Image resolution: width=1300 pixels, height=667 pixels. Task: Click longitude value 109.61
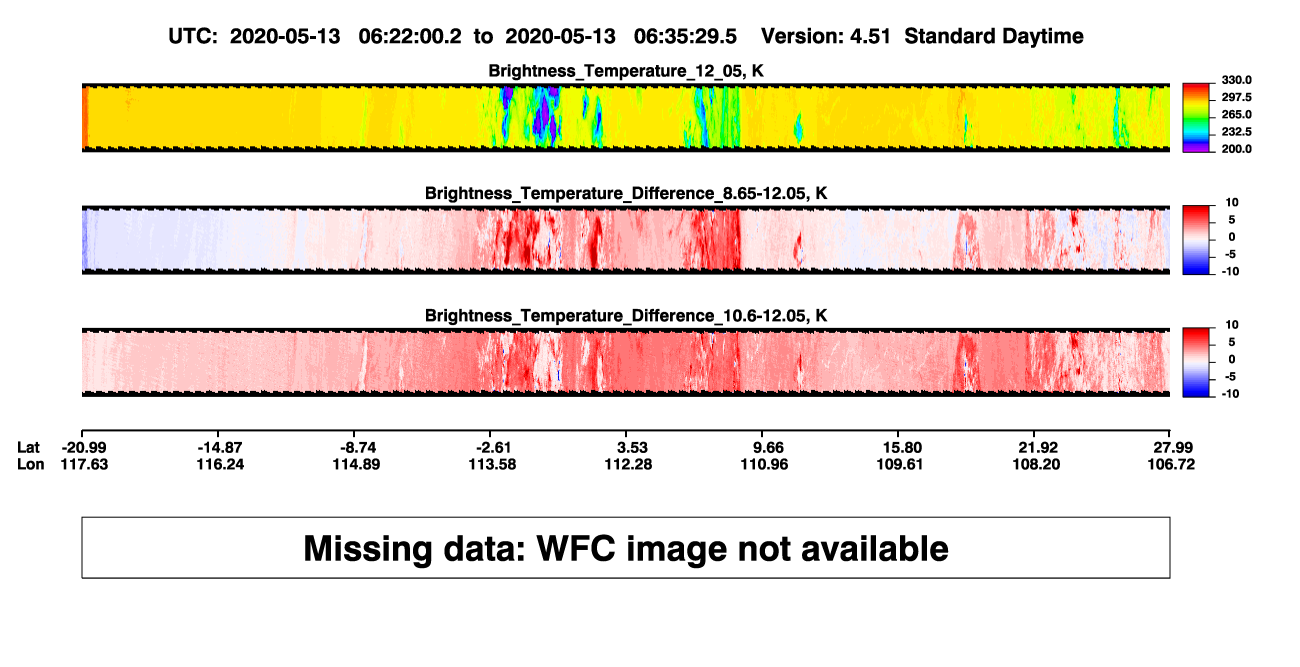click(x=902, y=464)
